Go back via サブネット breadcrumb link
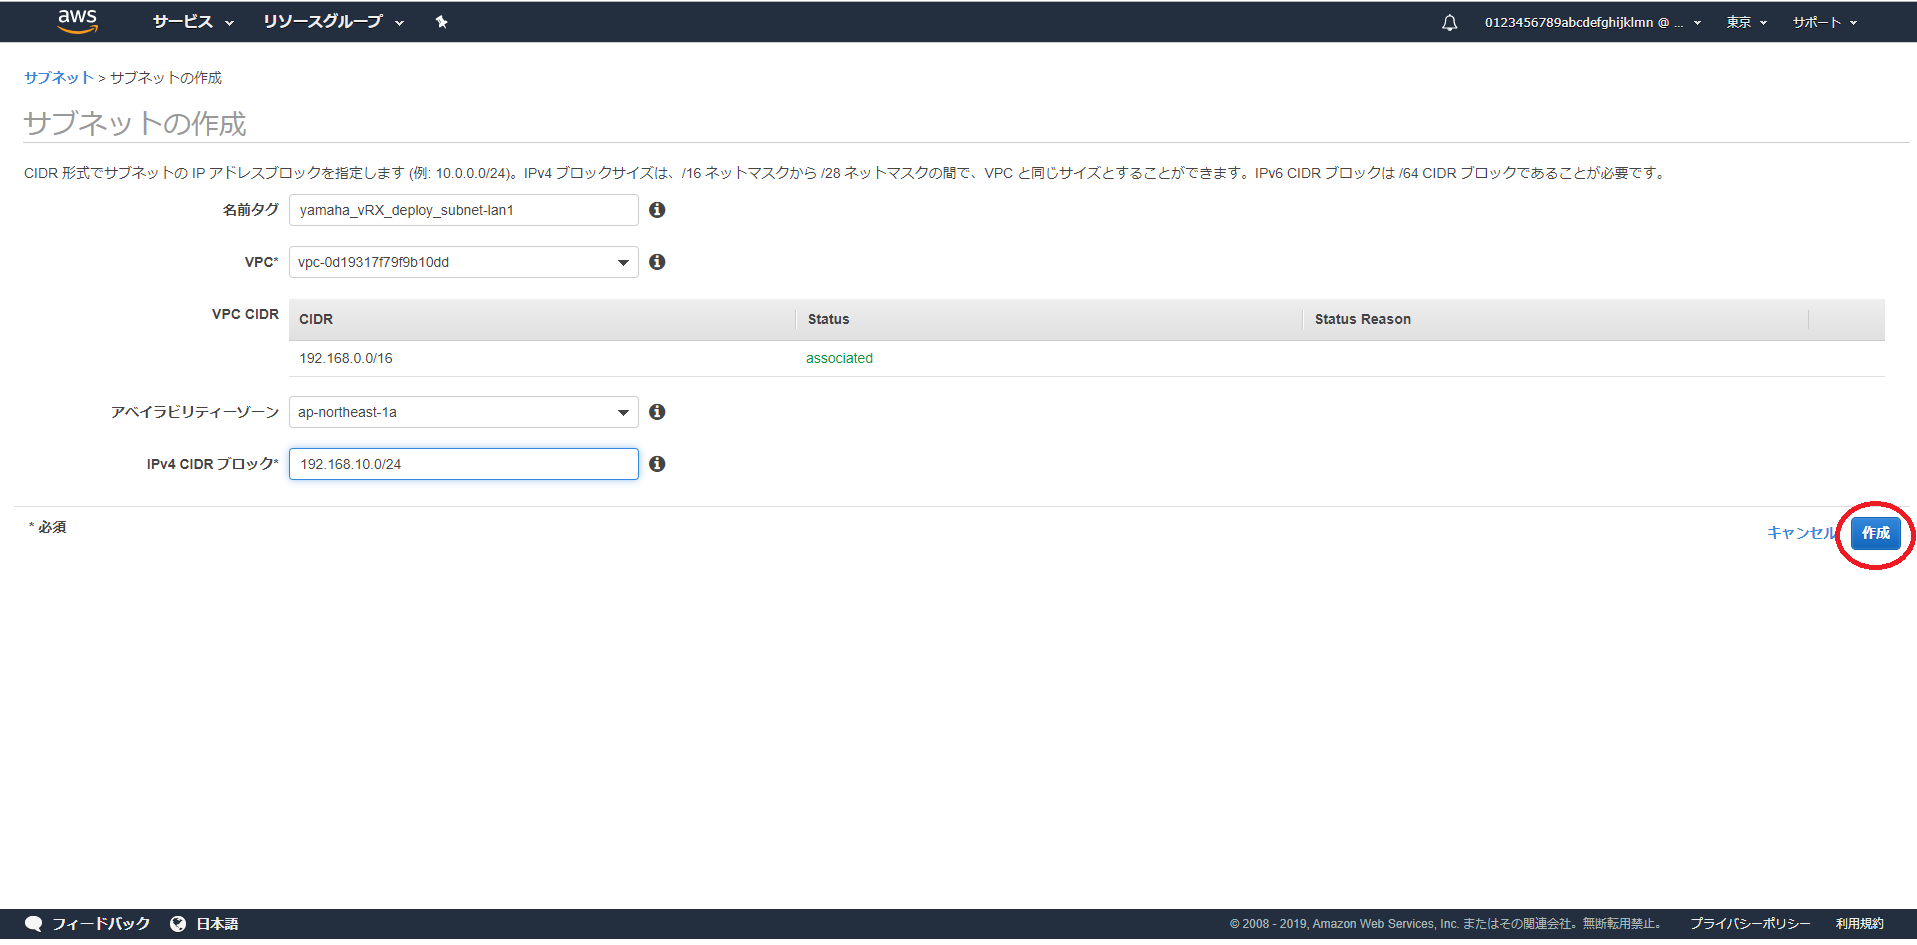The height and width of the screenshot is (945, 1917). 58,78
